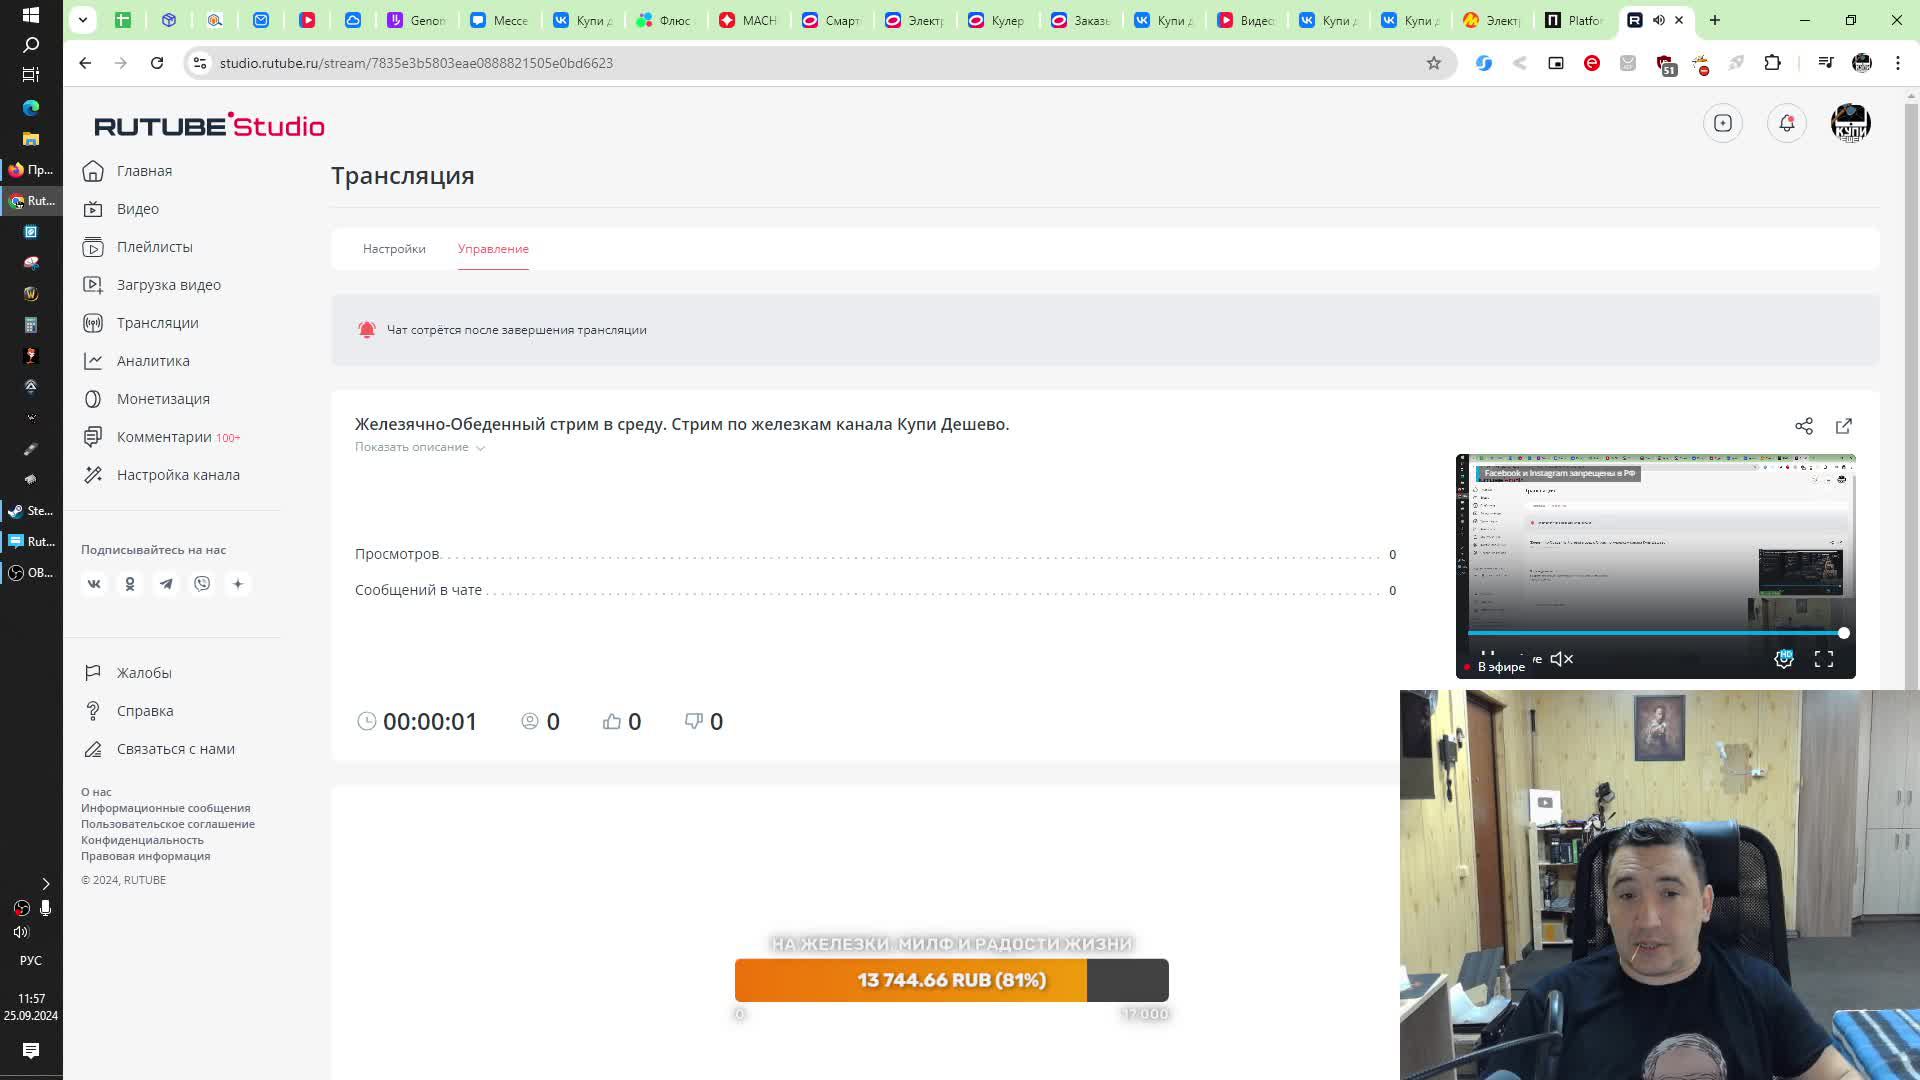Open the VK social link icon

point(94,584)
